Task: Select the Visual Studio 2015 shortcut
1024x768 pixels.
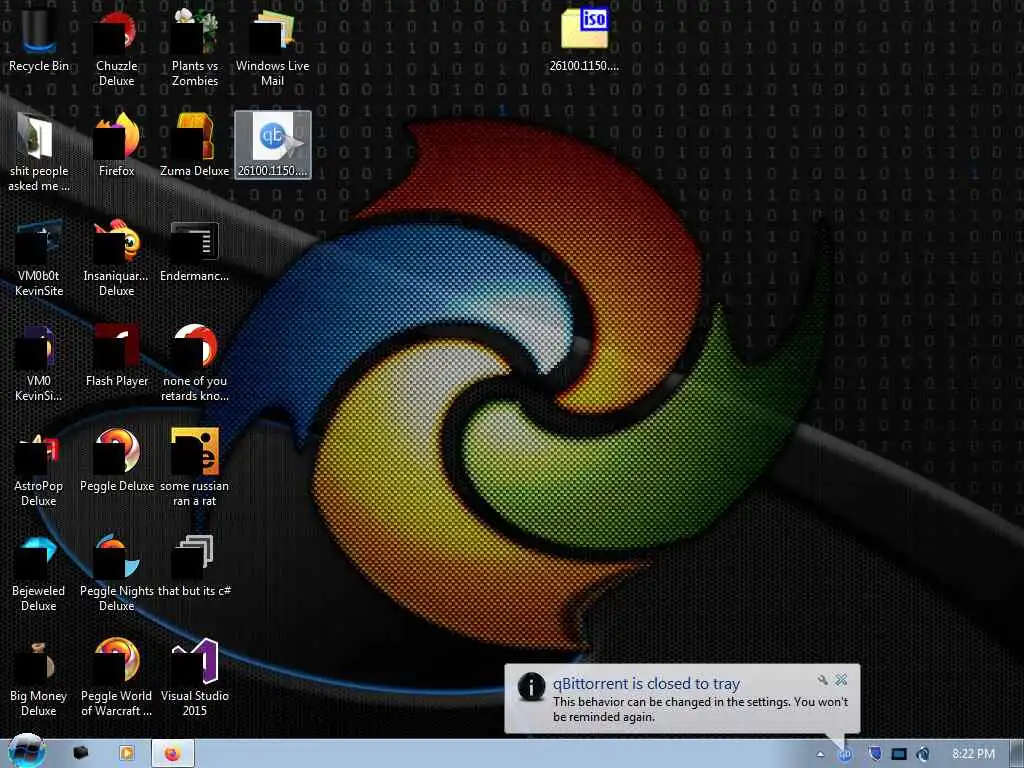Action: tap(195, 678)
